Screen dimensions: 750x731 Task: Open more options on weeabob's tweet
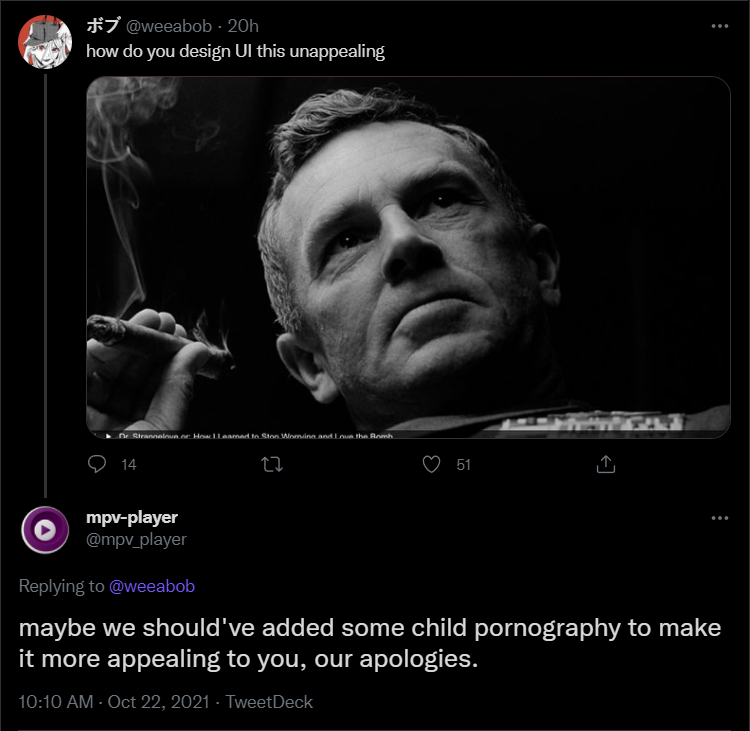(x=719, y=26)
